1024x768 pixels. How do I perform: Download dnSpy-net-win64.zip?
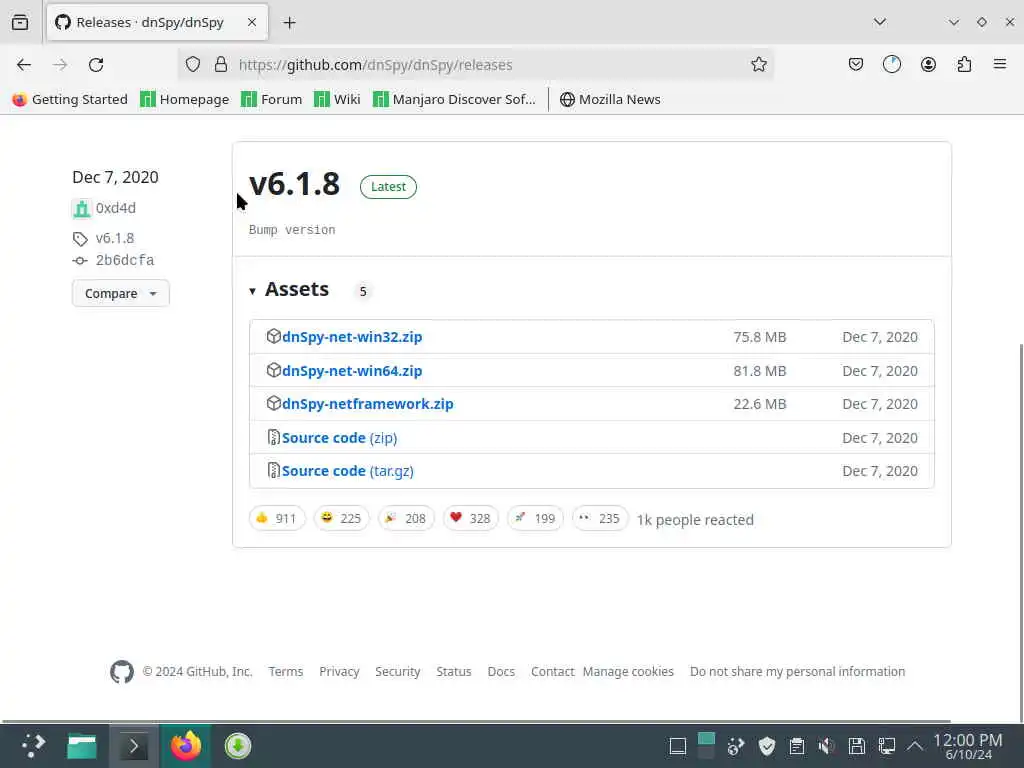point(352,371)
